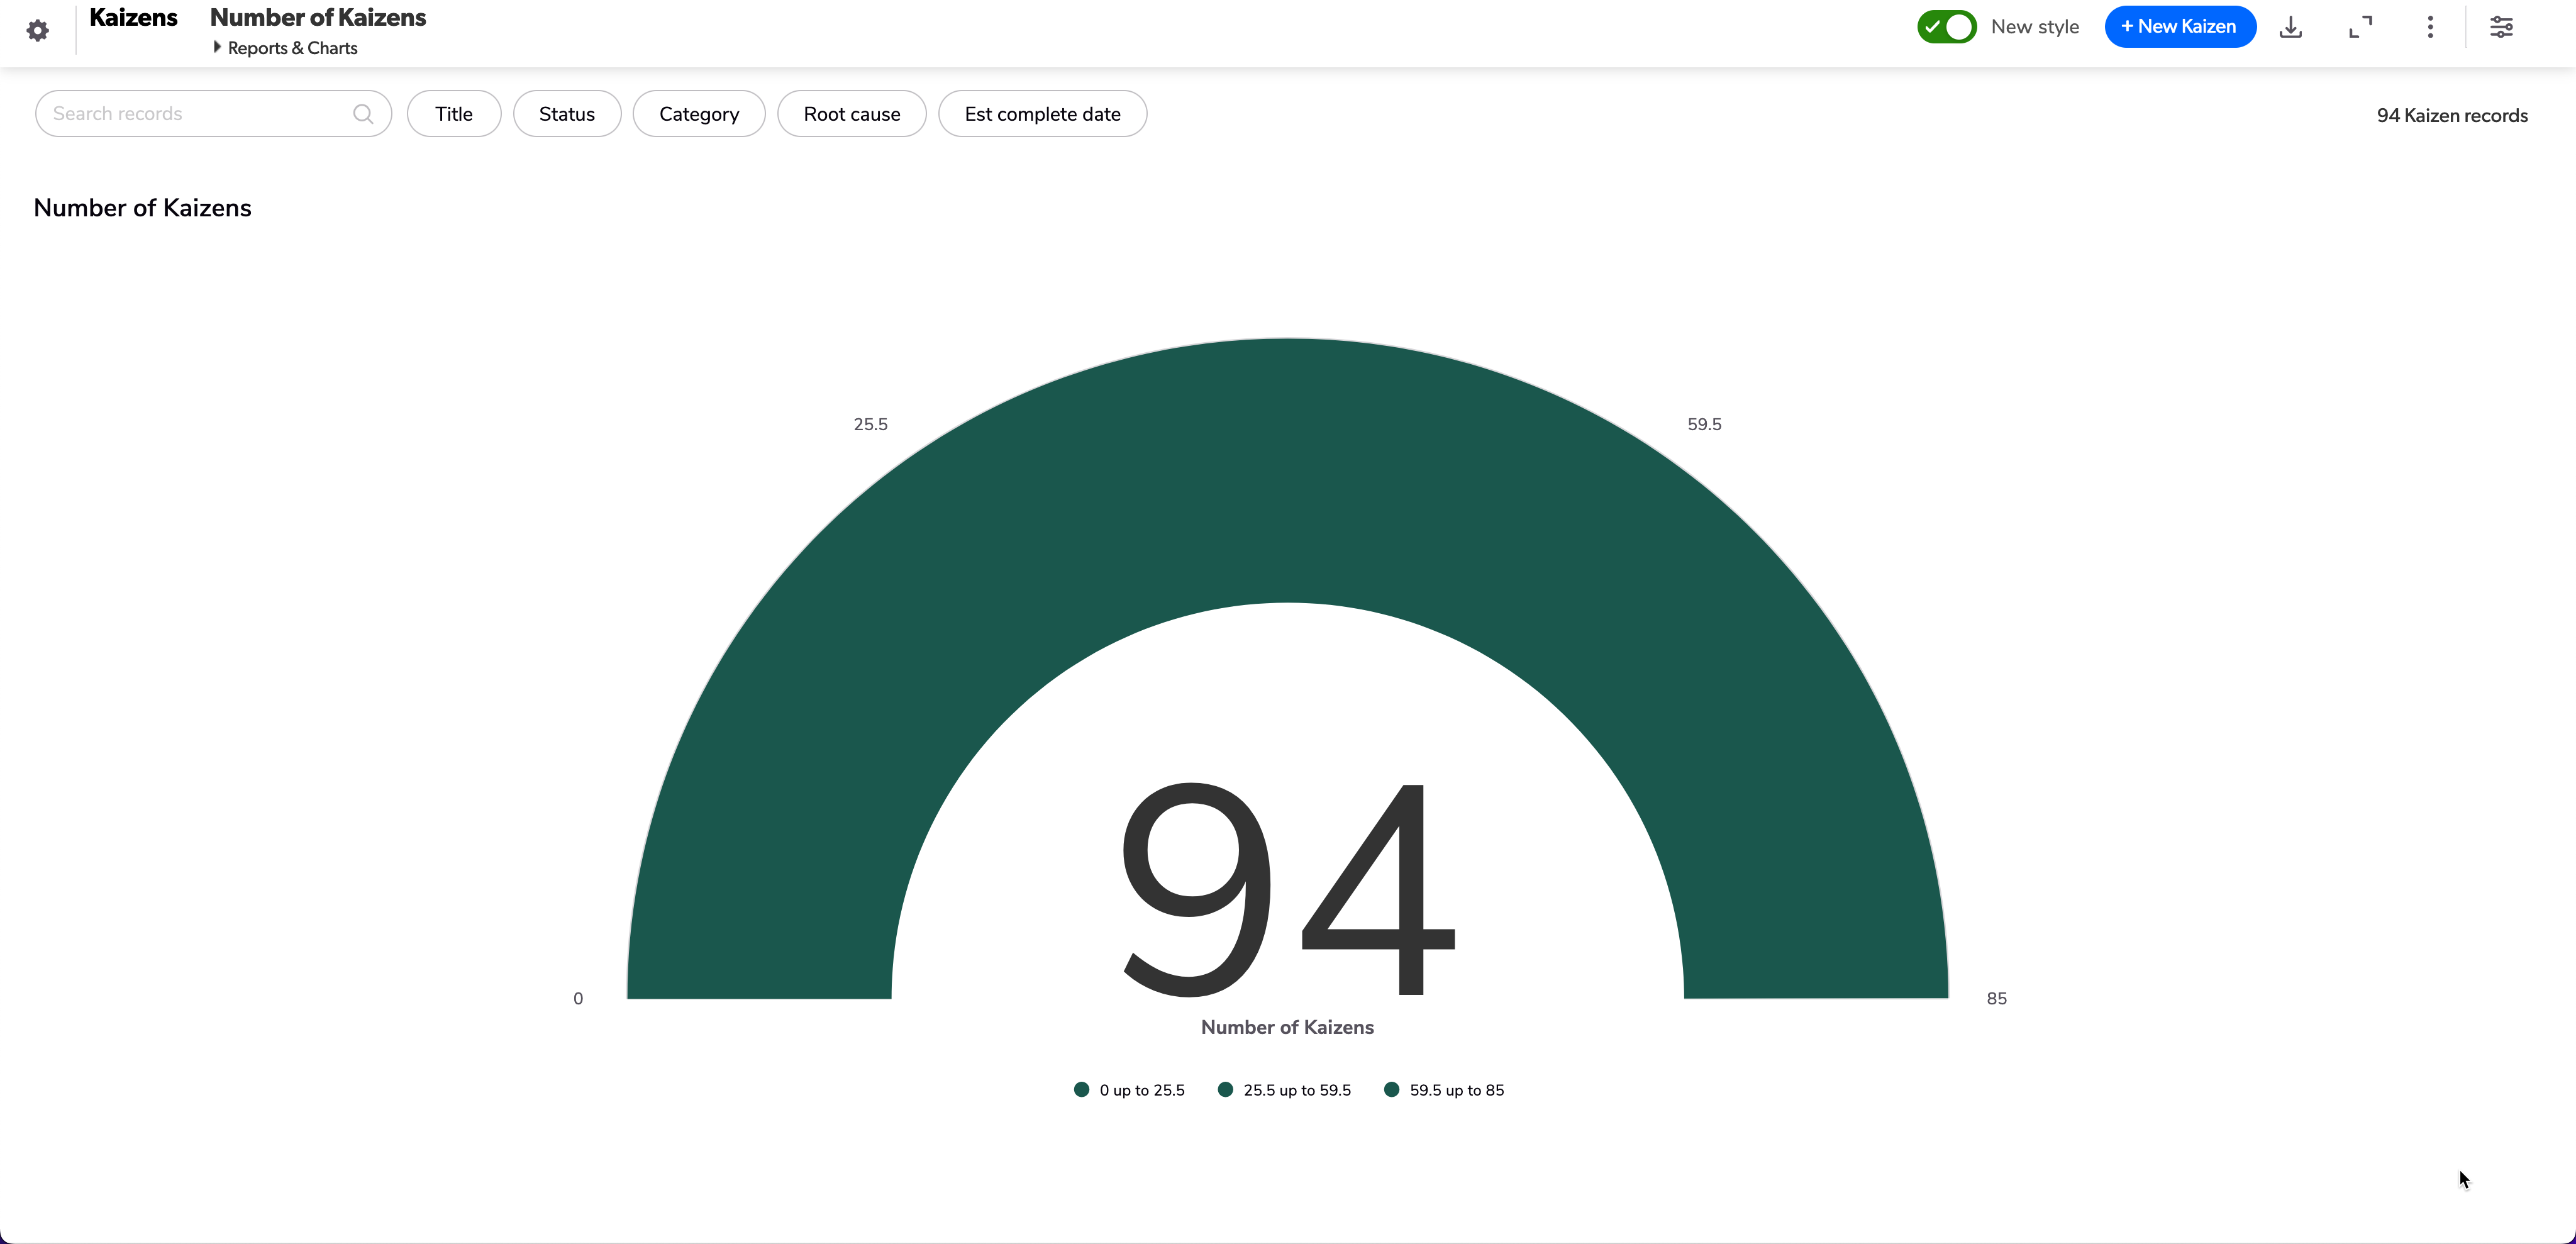
Task: Click the Number of Kaizens gauge caption
Action: pyautogui.click(x=1287, y=1027)
